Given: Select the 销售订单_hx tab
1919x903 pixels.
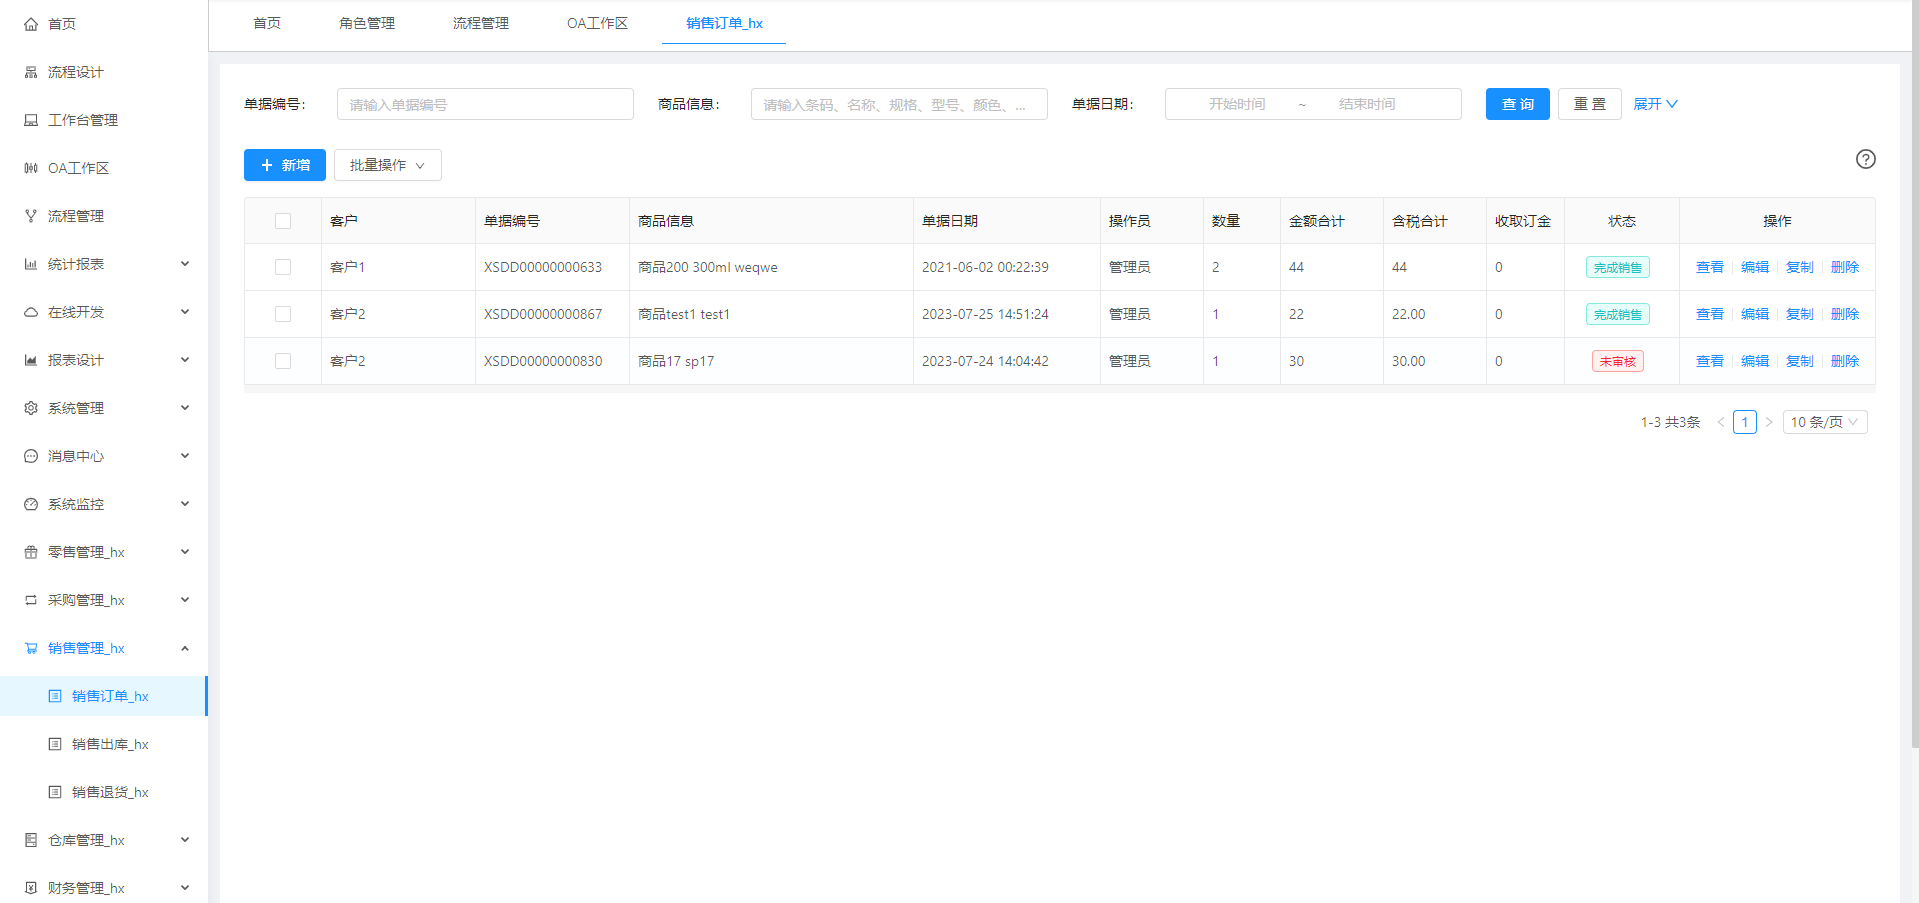Looking at the screenshot, I should tap(724, 23).
